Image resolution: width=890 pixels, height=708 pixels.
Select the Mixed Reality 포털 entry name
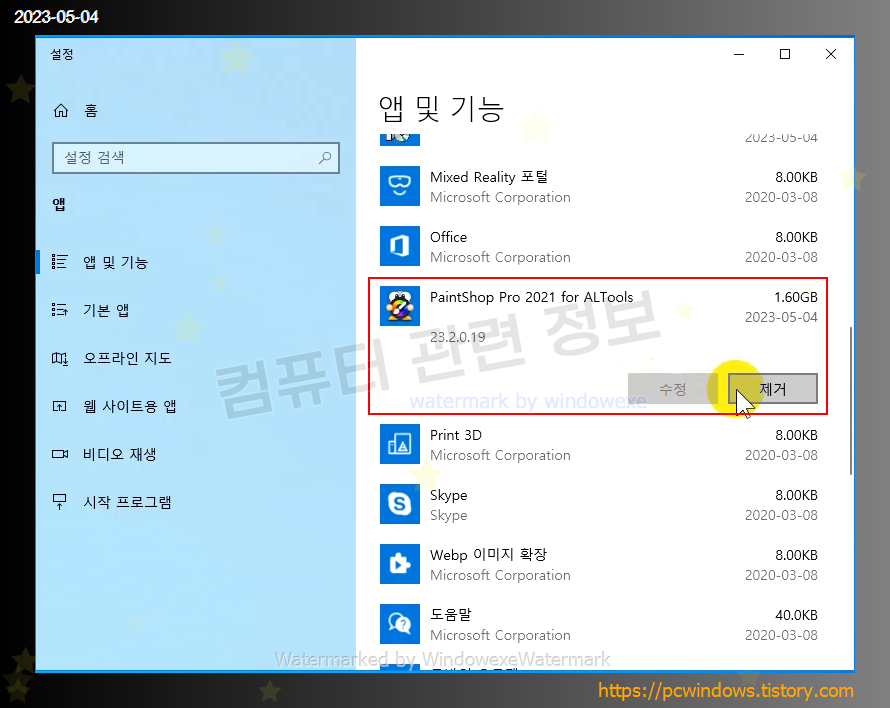click(489, 177)
